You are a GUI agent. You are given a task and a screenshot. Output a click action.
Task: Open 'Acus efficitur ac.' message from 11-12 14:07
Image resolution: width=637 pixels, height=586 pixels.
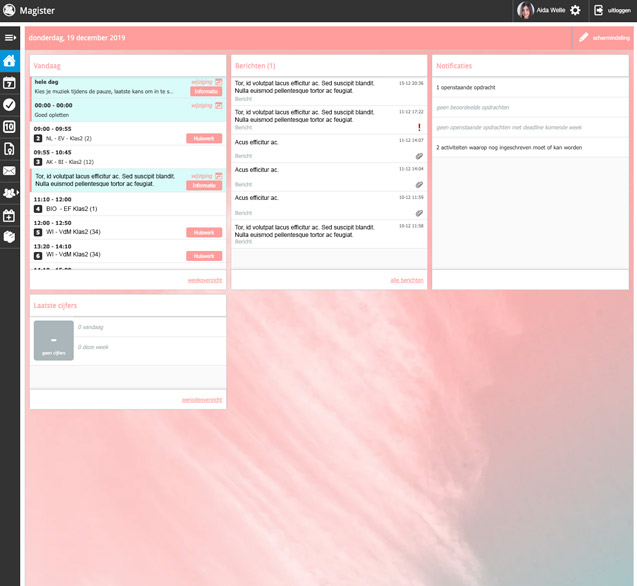329,149
